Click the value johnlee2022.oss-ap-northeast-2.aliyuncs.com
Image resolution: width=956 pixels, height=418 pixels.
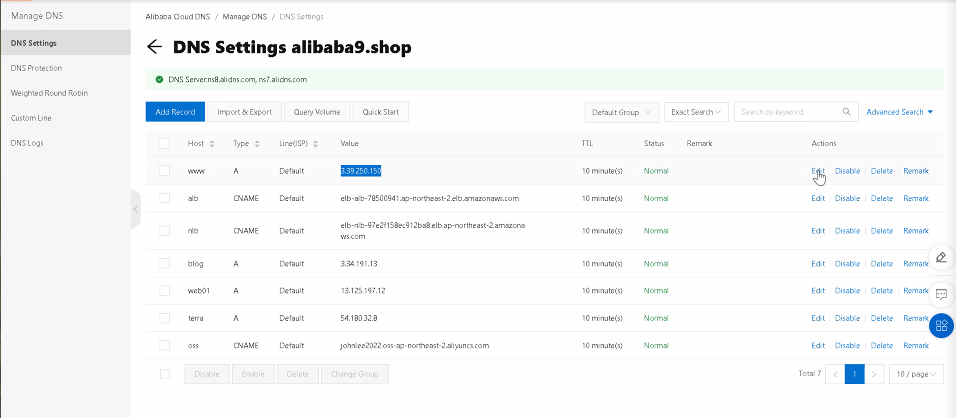coord(415,345)
